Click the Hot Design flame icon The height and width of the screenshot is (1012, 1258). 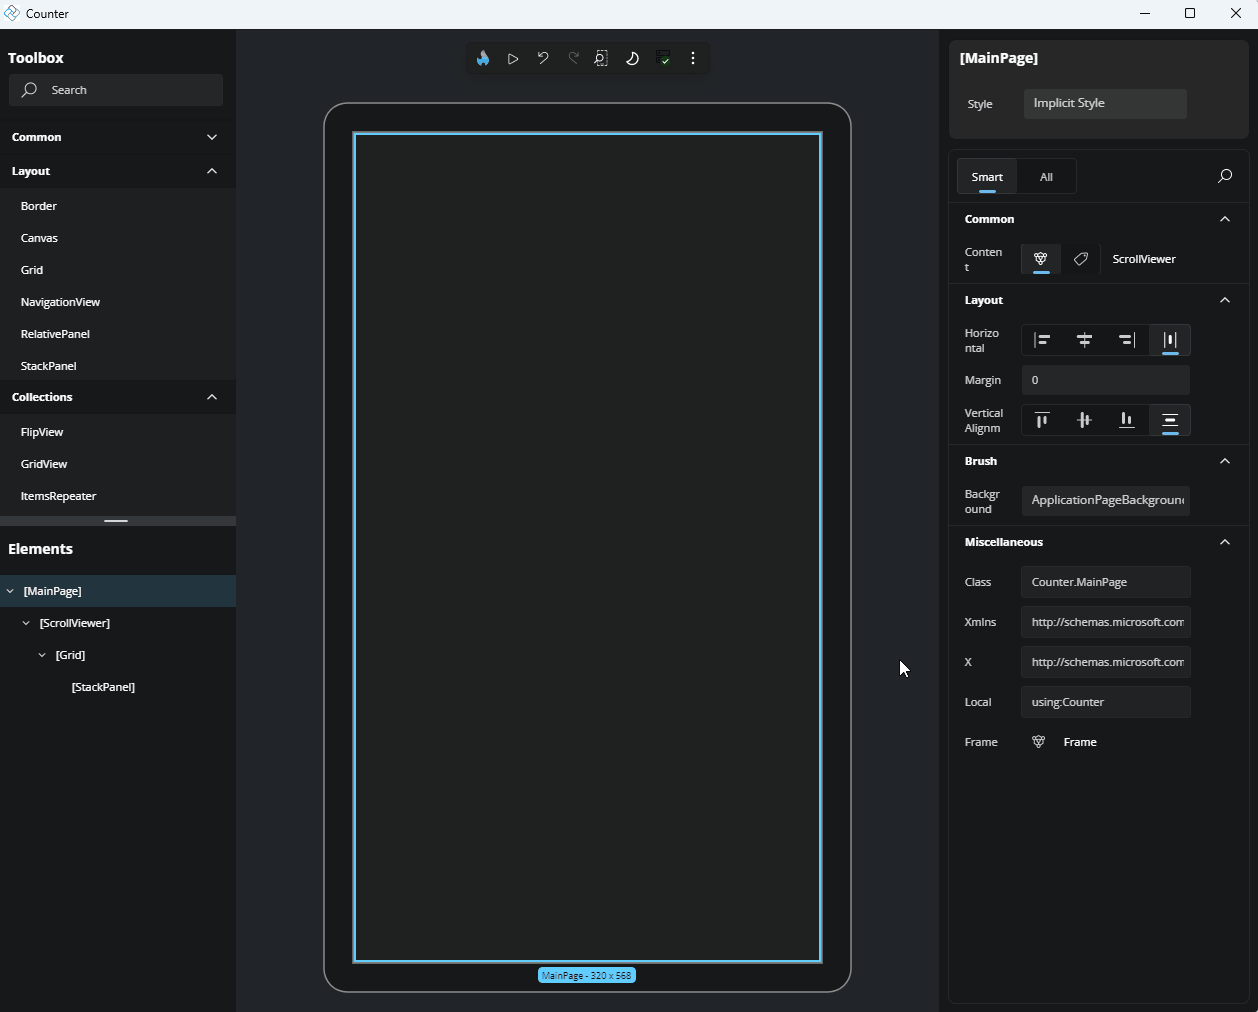(483, 58)
